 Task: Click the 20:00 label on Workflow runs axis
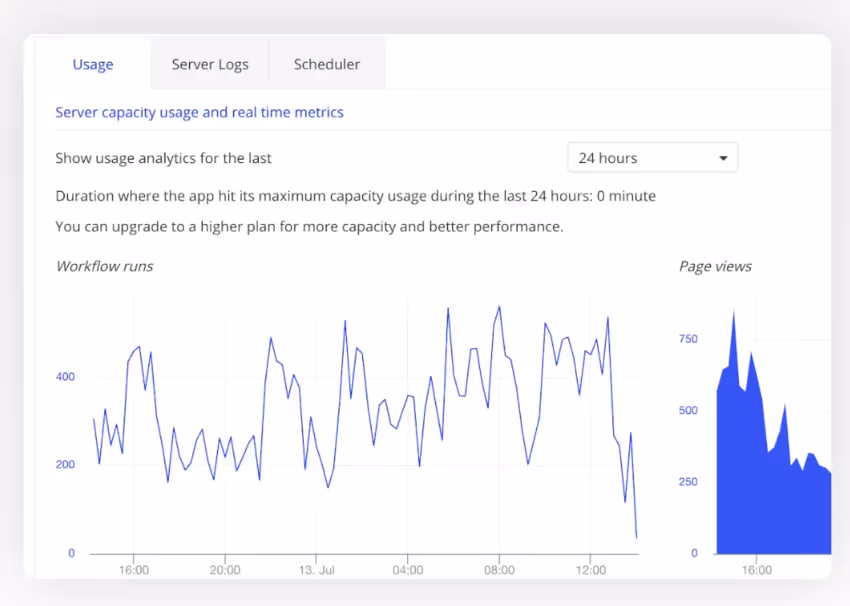[x=225, y=570]
